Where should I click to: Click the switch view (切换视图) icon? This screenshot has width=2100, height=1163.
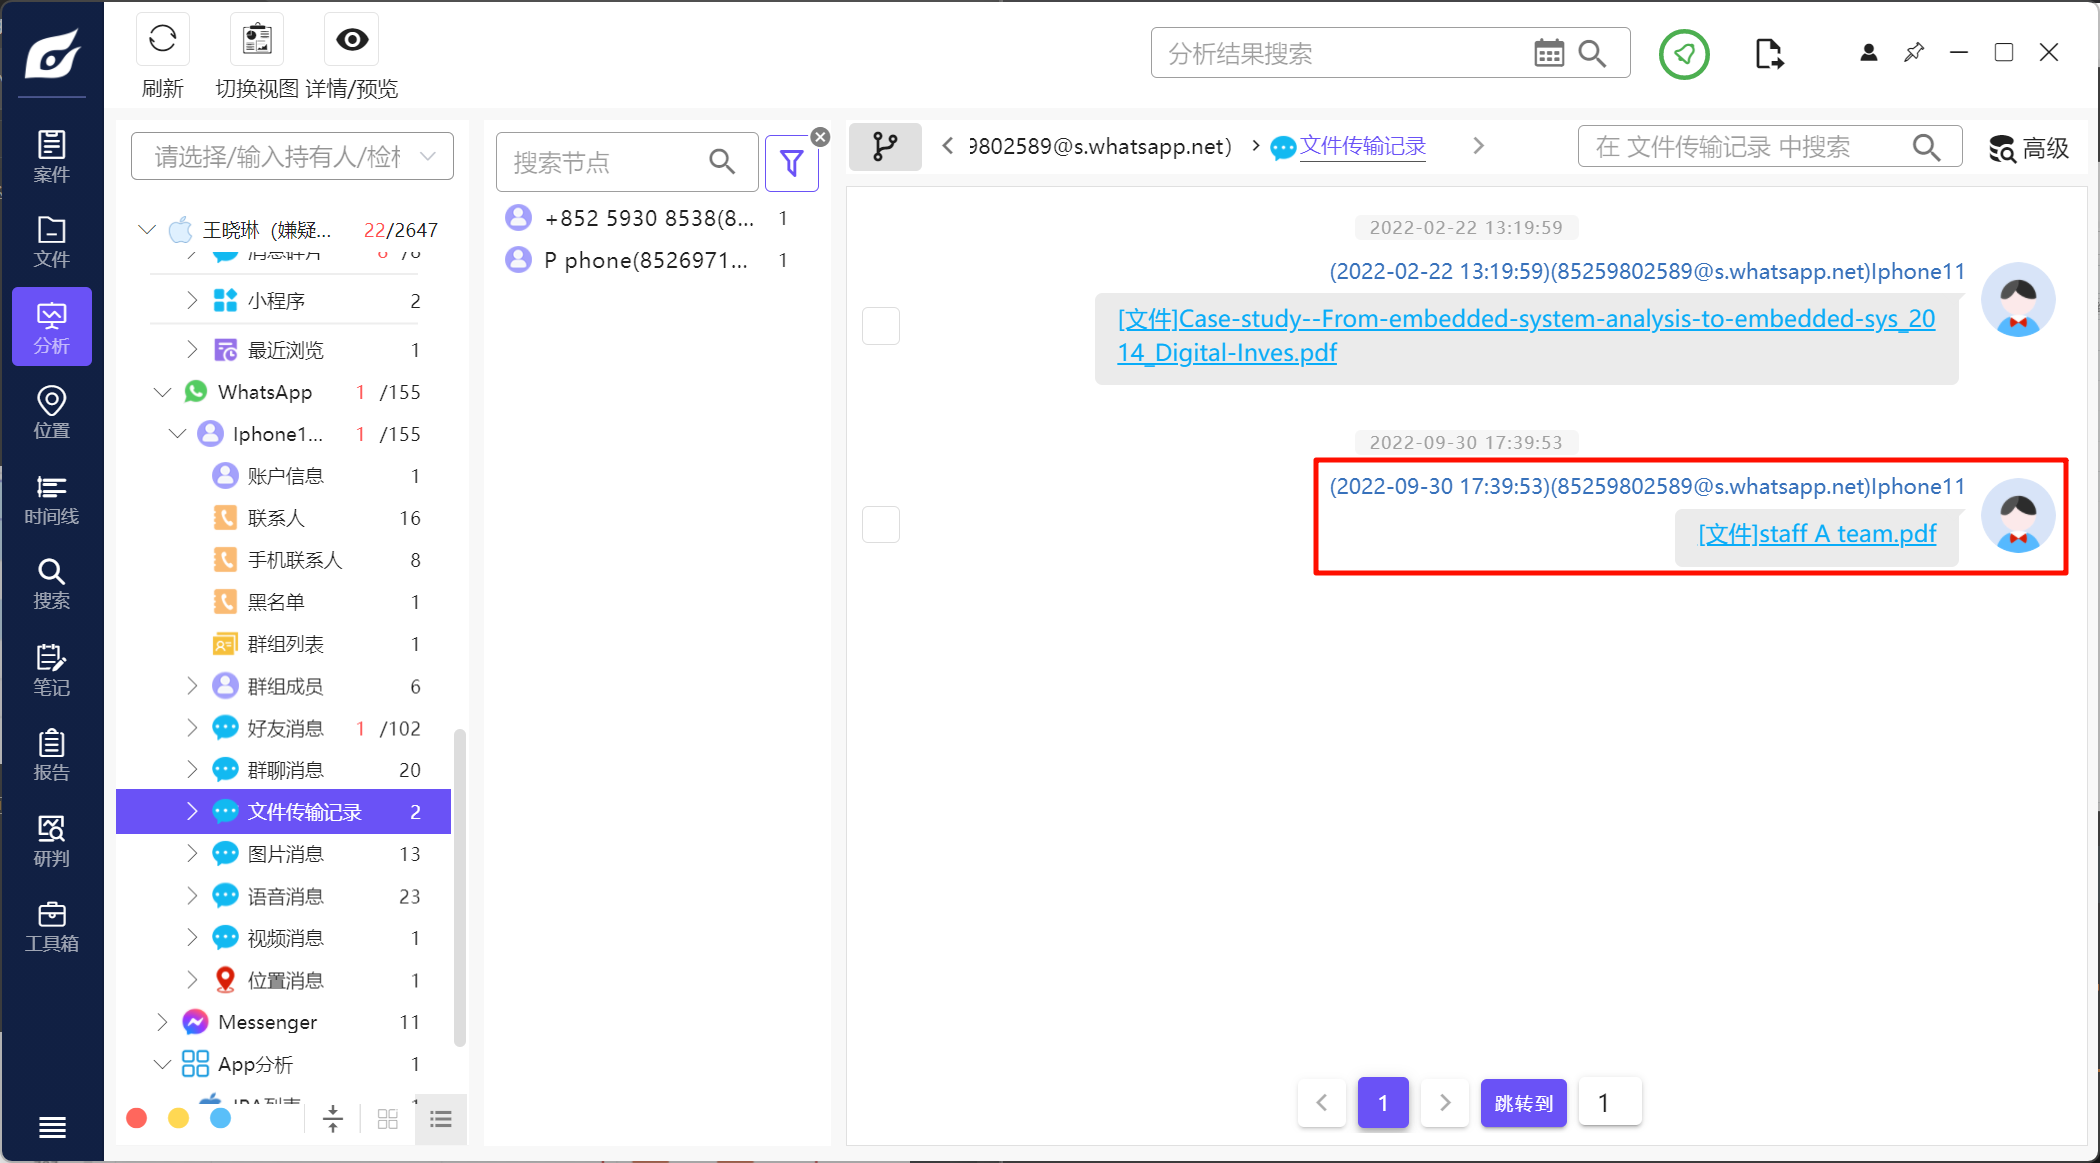257,40
